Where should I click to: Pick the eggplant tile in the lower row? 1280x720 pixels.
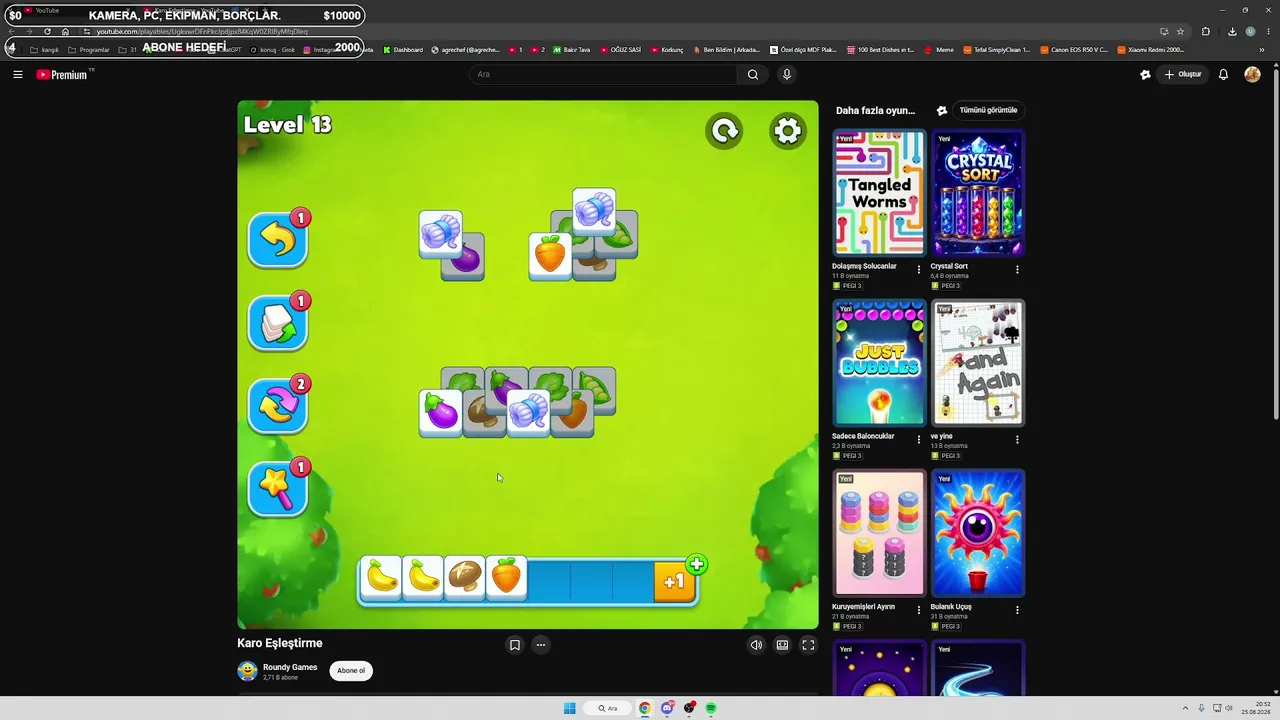pyautogui.click(x=441, y=412)
